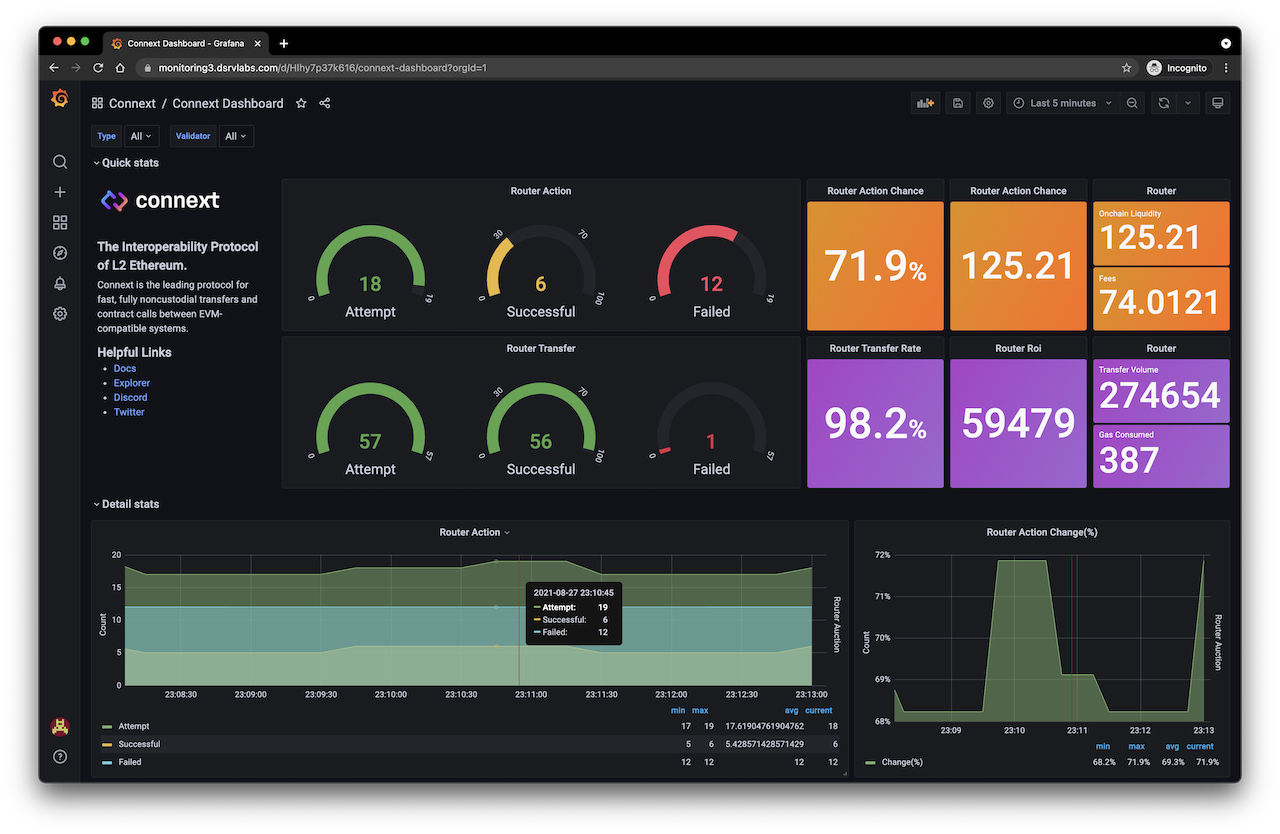Open a new browser tab

(x=284, y=43)
